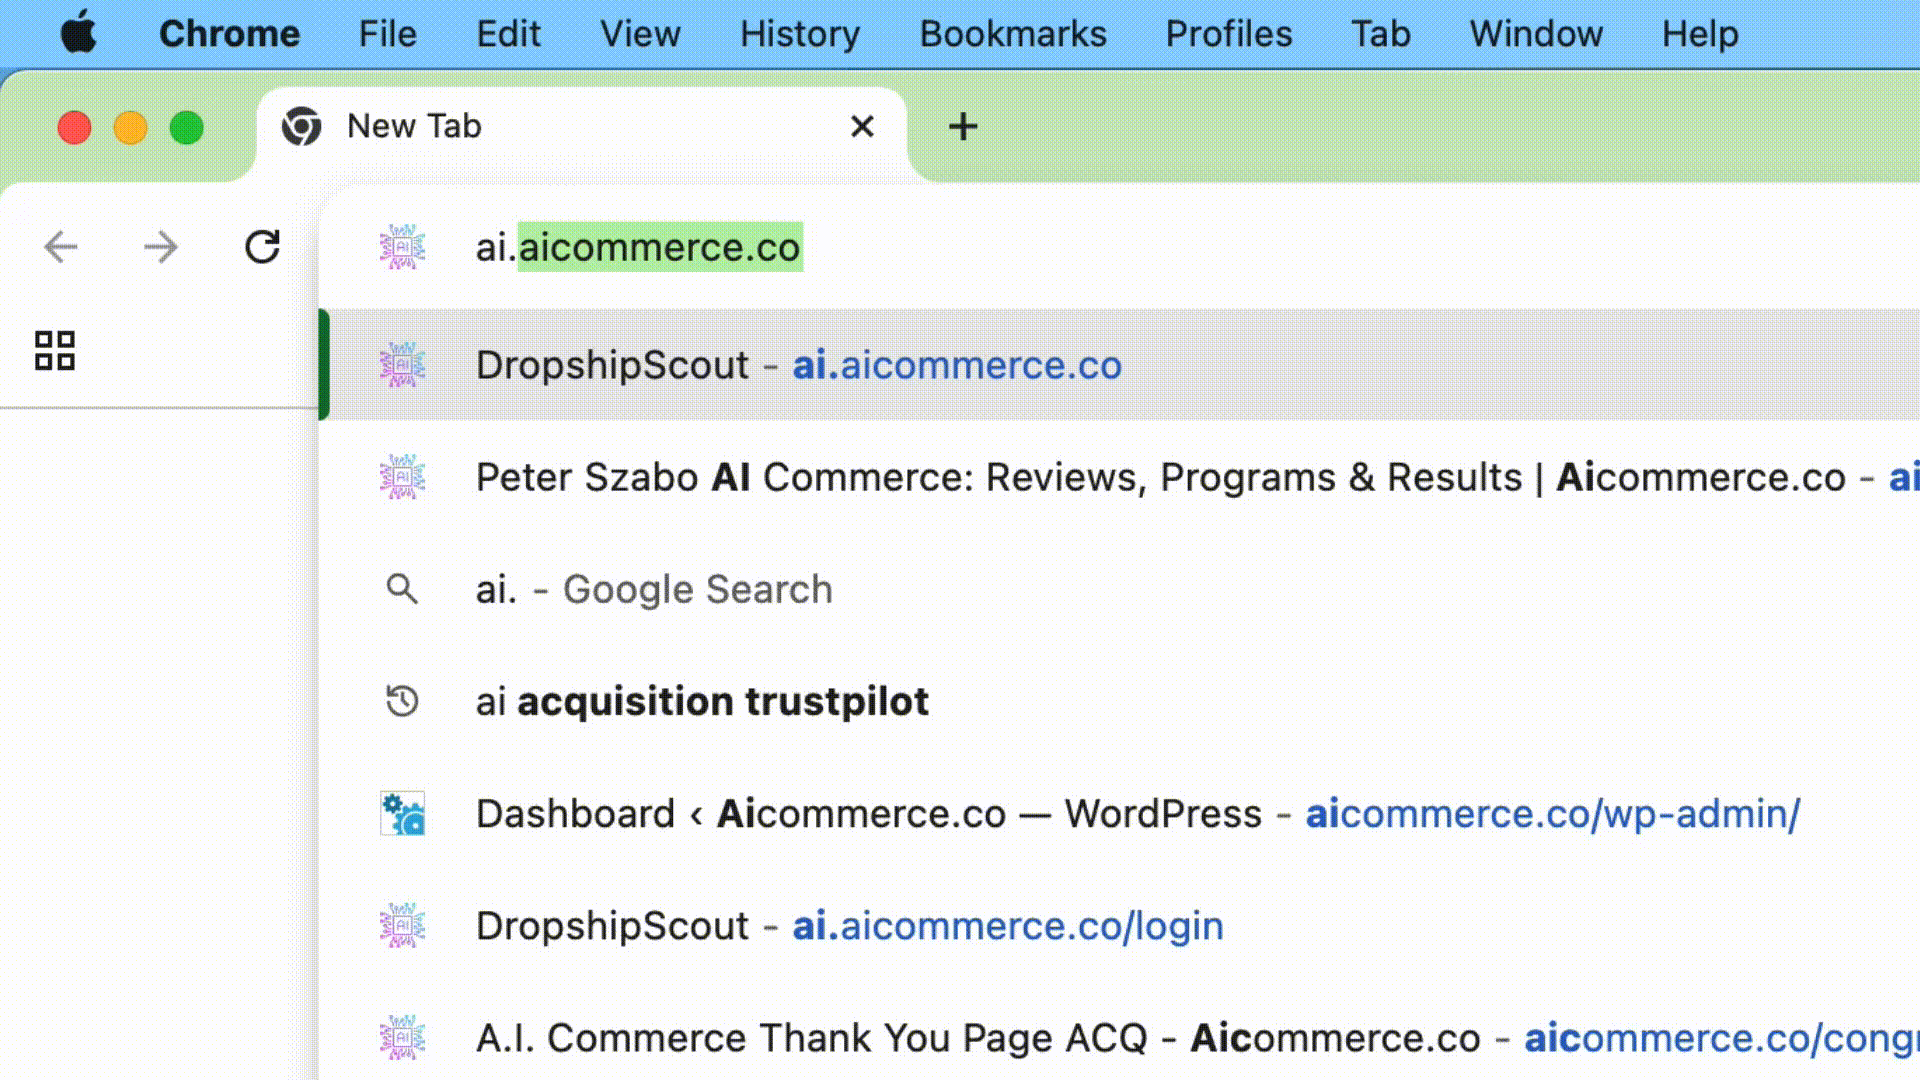The height and width of the screenshot is (1080, 1920).
Task: Maximize window with green traffic light button
Action: tap(186, 128)
